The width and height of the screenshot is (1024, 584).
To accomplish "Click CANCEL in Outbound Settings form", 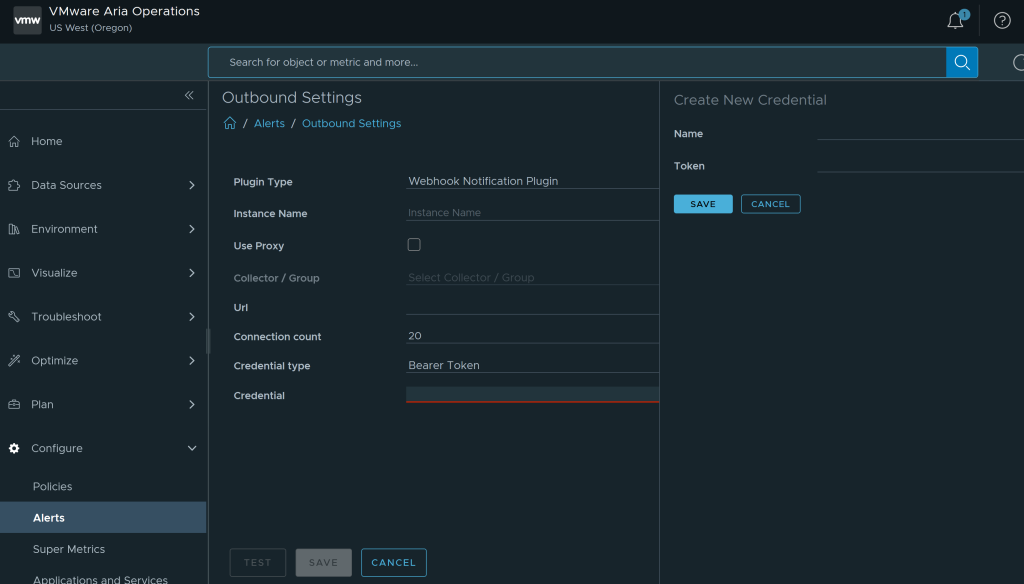I will point(393,562).
